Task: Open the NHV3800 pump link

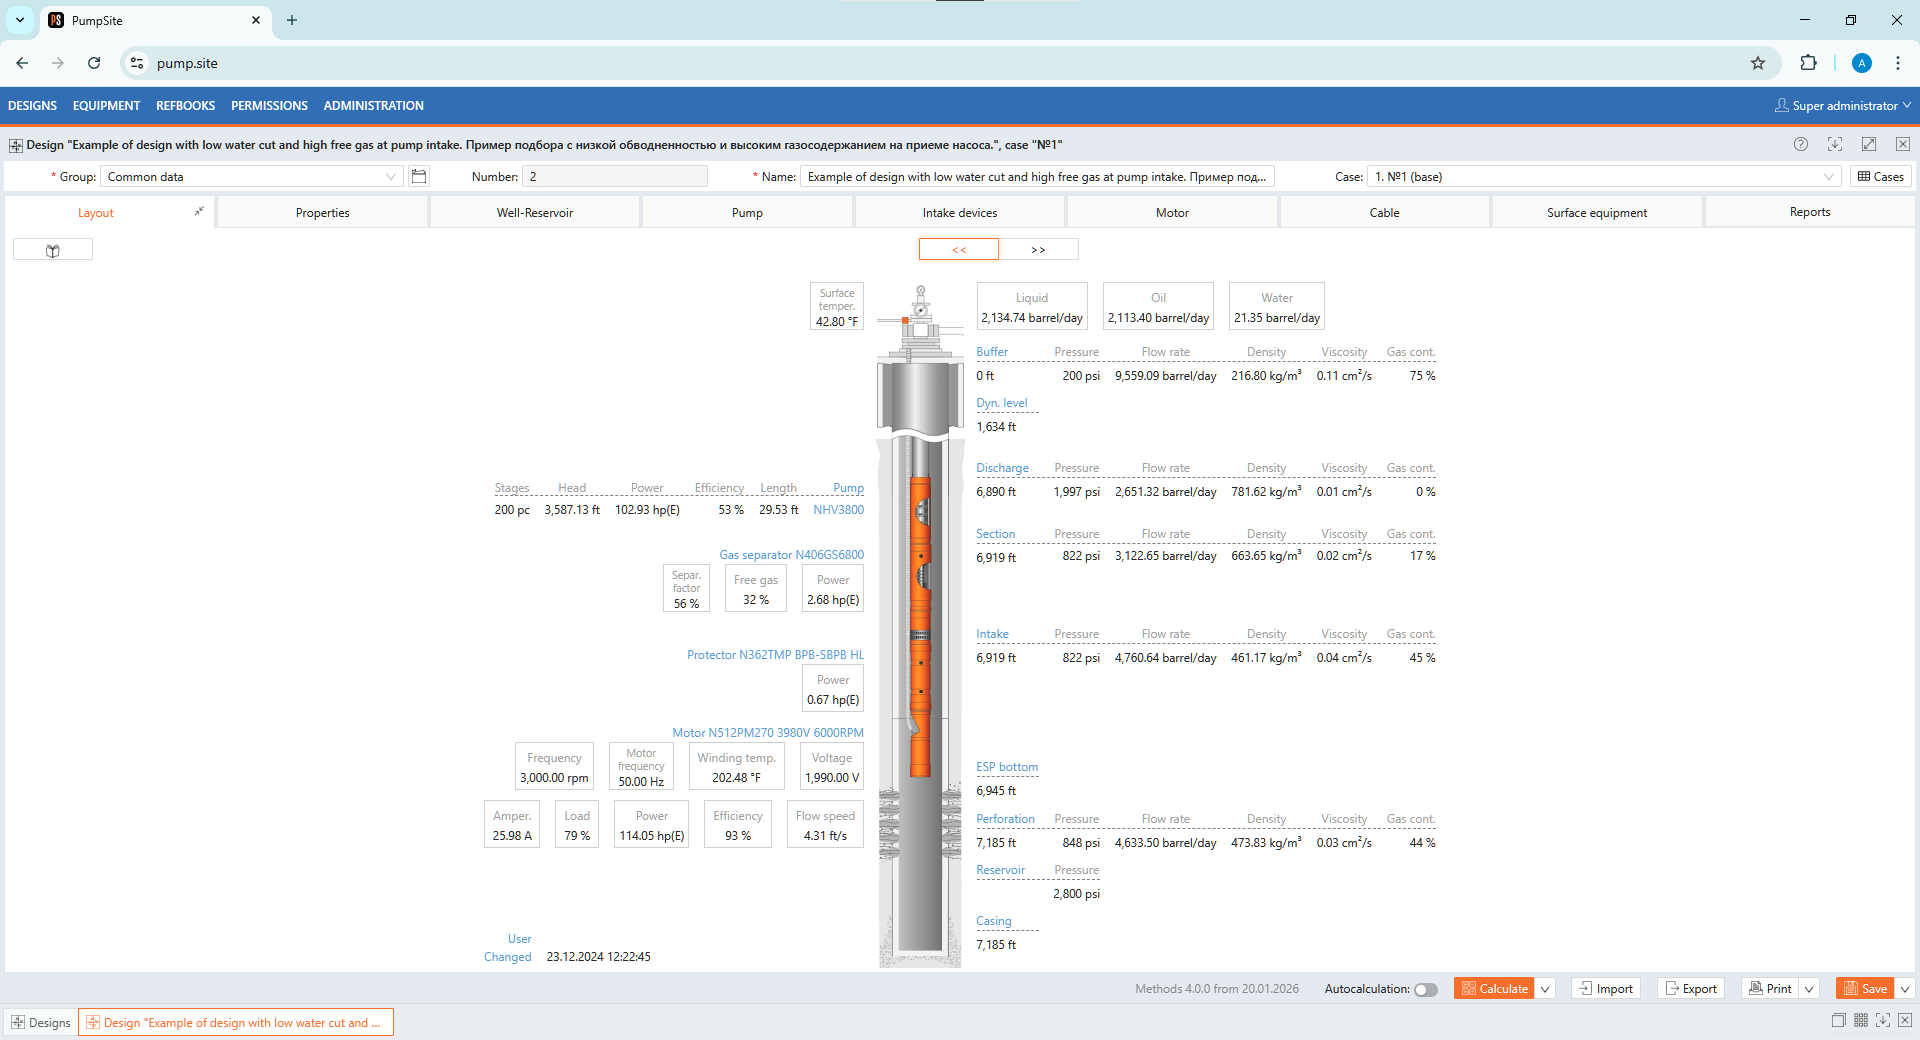Action: [x=838, y=510]
